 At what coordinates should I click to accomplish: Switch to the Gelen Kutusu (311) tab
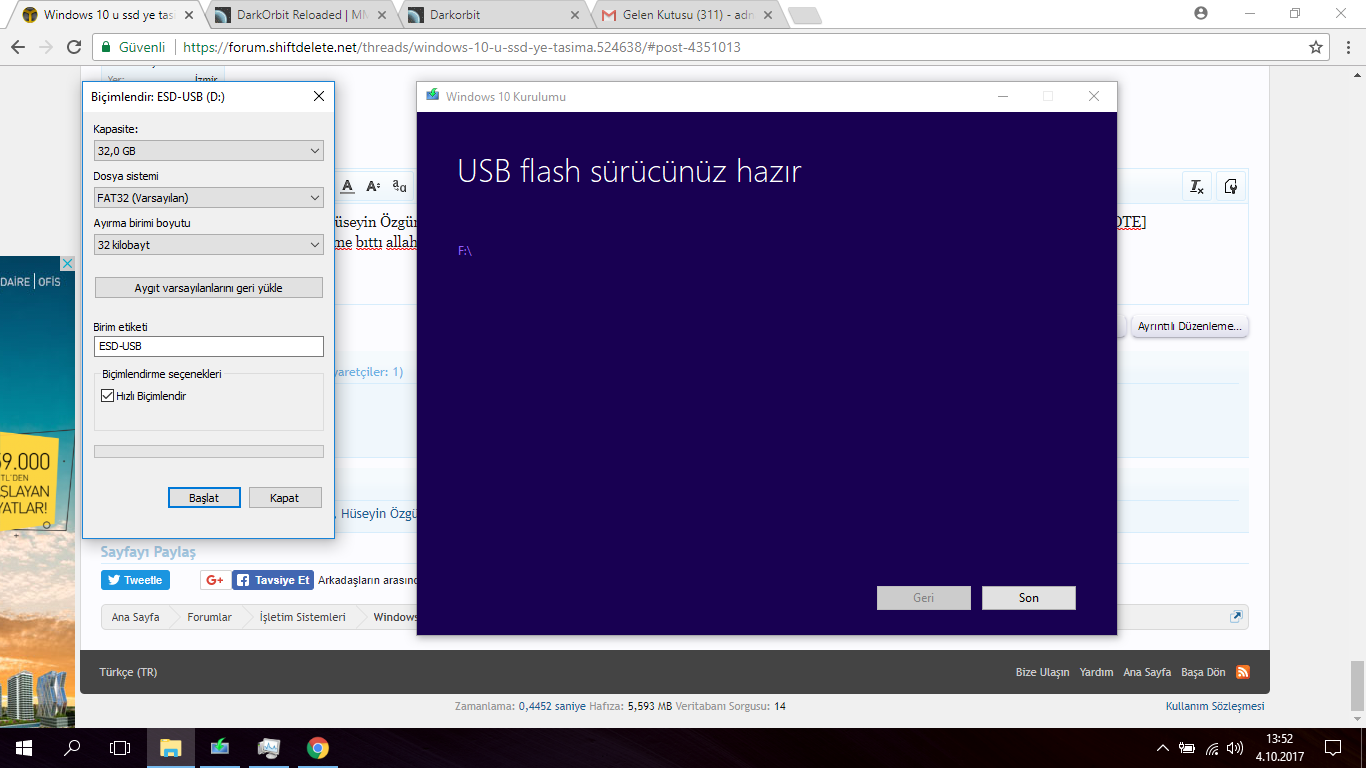pyautogui.click(x=684, y=15)
